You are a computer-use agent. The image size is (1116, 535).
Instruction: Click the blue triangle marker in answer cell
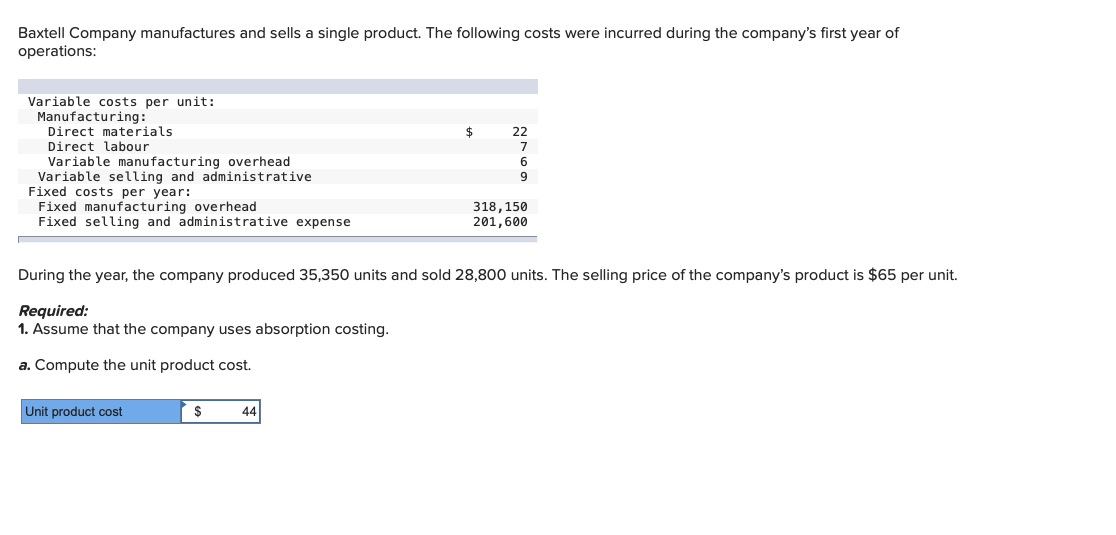pyautogui.click(x=185, y=404)
